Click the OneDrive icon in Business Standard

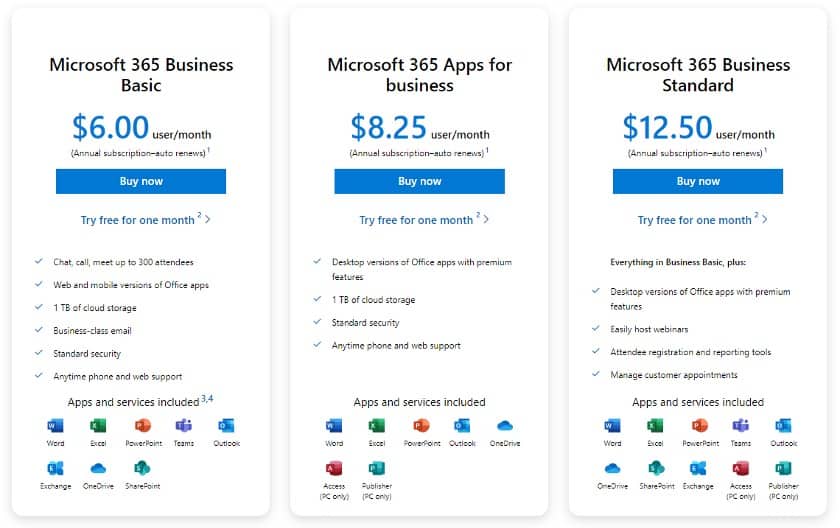612,469
